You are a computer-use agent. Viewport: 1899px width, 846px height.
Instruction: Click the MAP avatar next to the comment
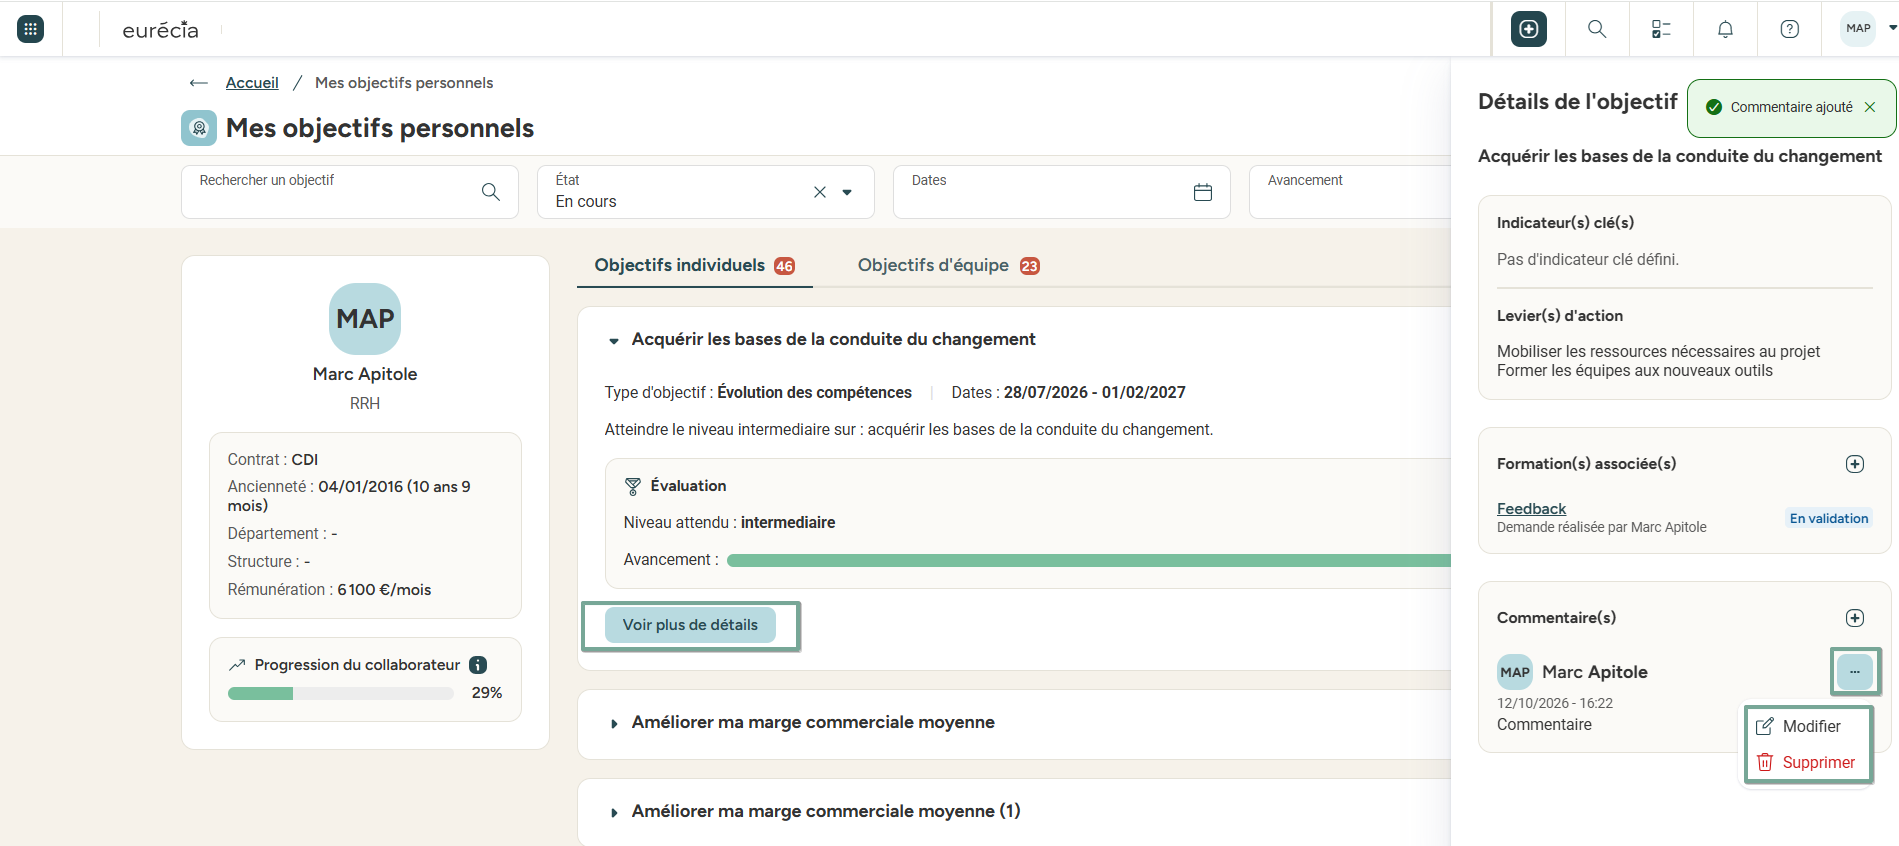click(1515, 672)
